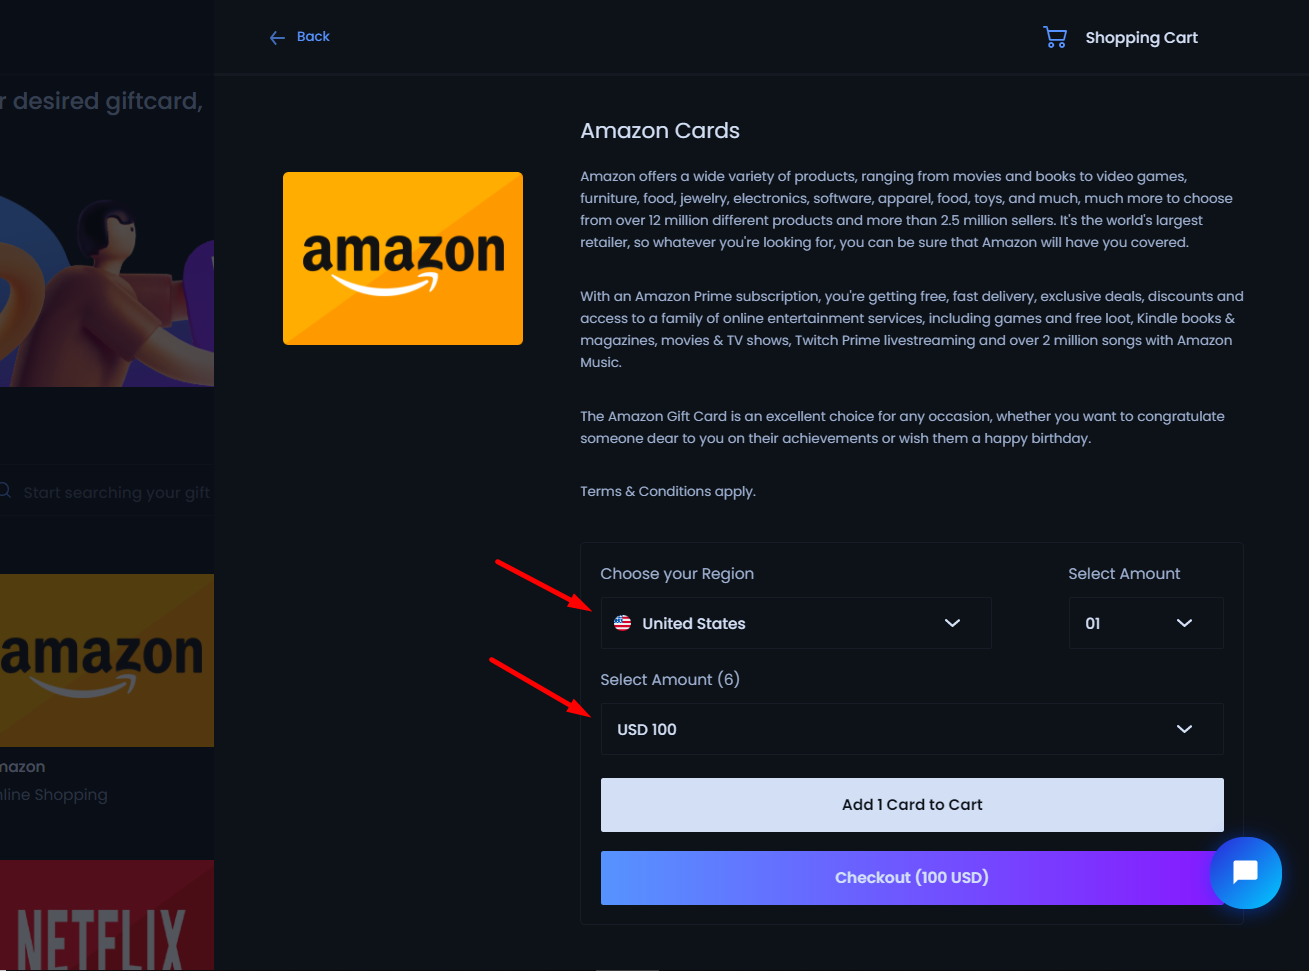Click the Amazon gift card image
Image resolution: width=1309 pixels, height=971 pixels.
click(403, 258)
